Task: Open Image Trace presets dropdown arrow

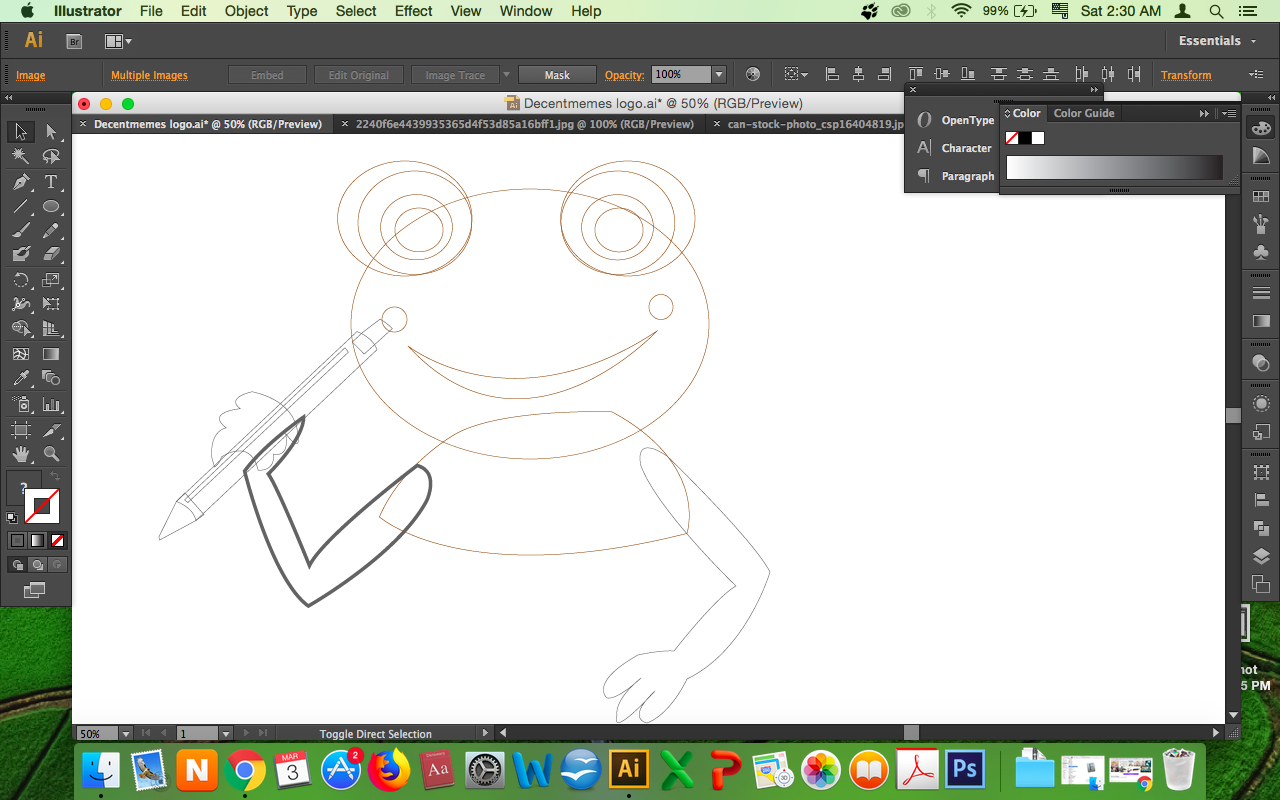Action: tap(506, 75)
